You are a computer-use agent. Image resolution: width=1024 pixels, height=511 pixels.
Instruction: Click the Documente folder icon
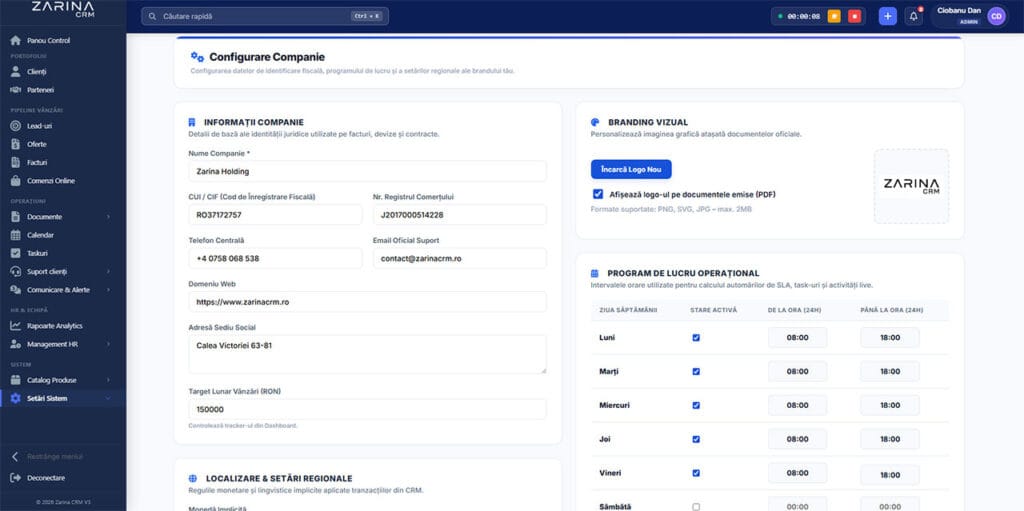(x=16, y=217)
